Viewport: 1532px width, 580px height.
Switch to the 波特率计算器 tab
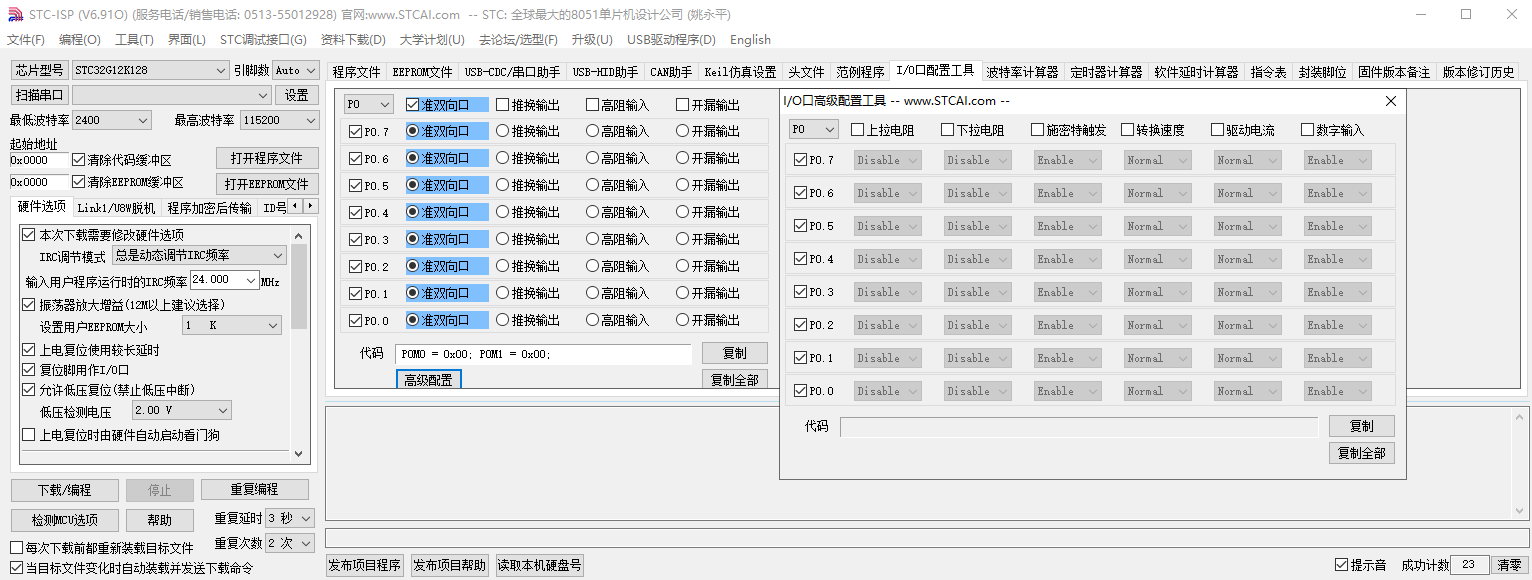coord(1022,72)
